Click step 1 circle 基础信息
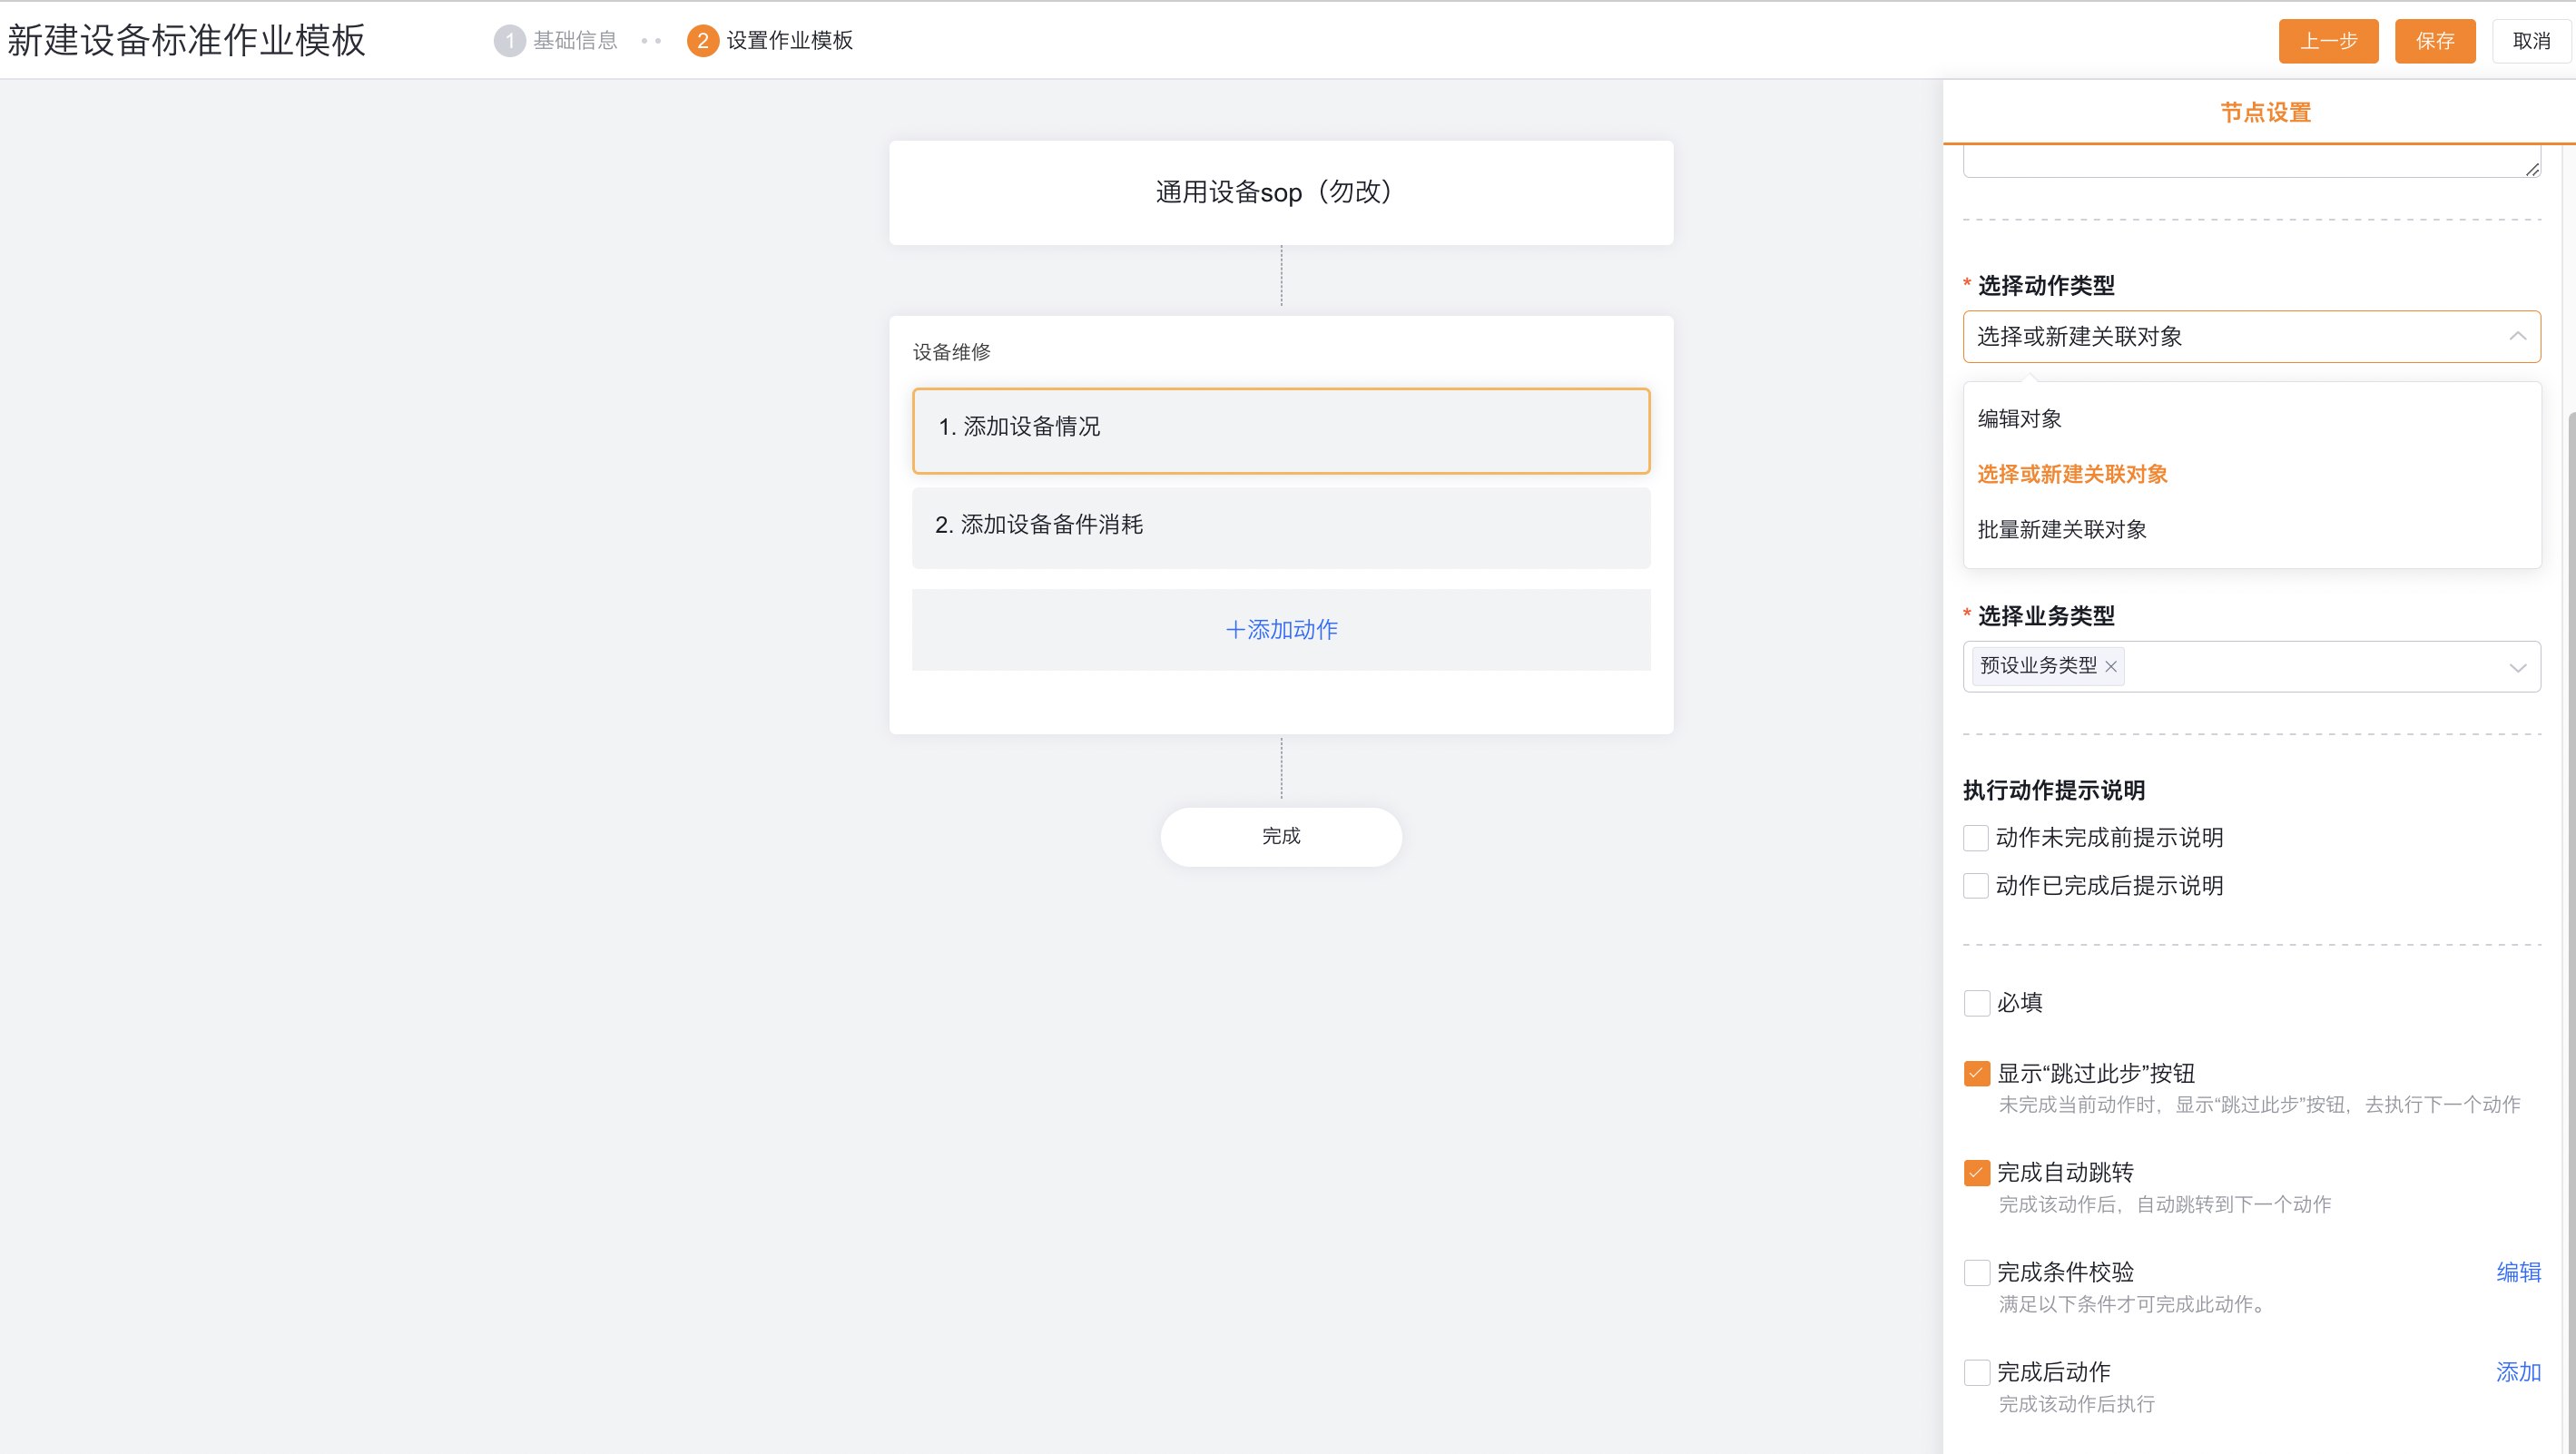This screenshot has height=1454, width=2576. (509, 41)
